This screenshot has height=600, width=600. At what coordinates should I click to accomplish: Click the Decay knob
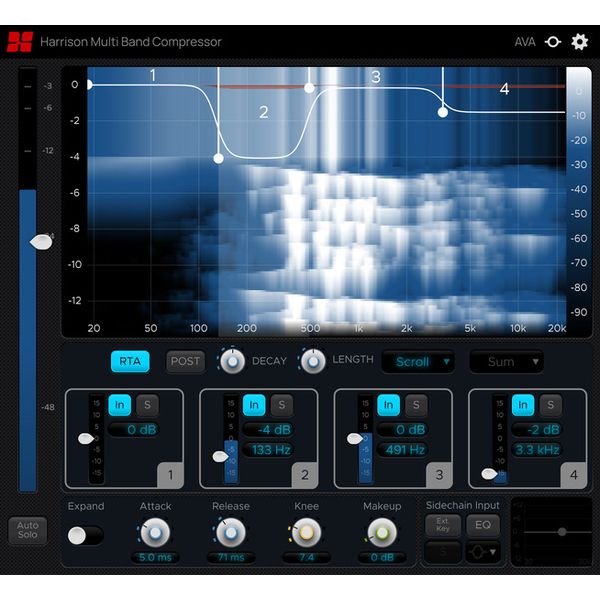click(232, 361)
